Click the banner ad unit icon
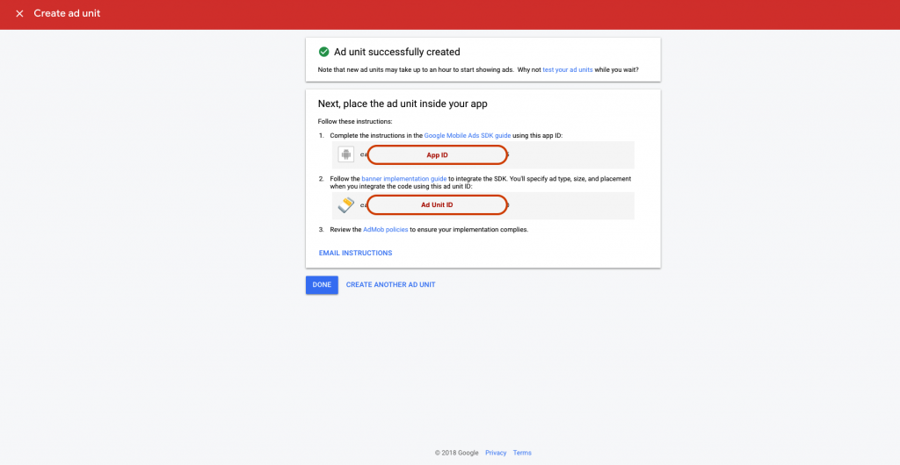 346,205
